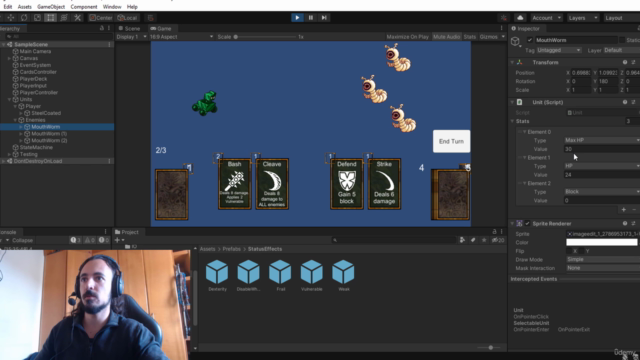Toggle Local handle rotation button
The height and width of the screenshot is (360, 640).
click(x=127, y=18)
